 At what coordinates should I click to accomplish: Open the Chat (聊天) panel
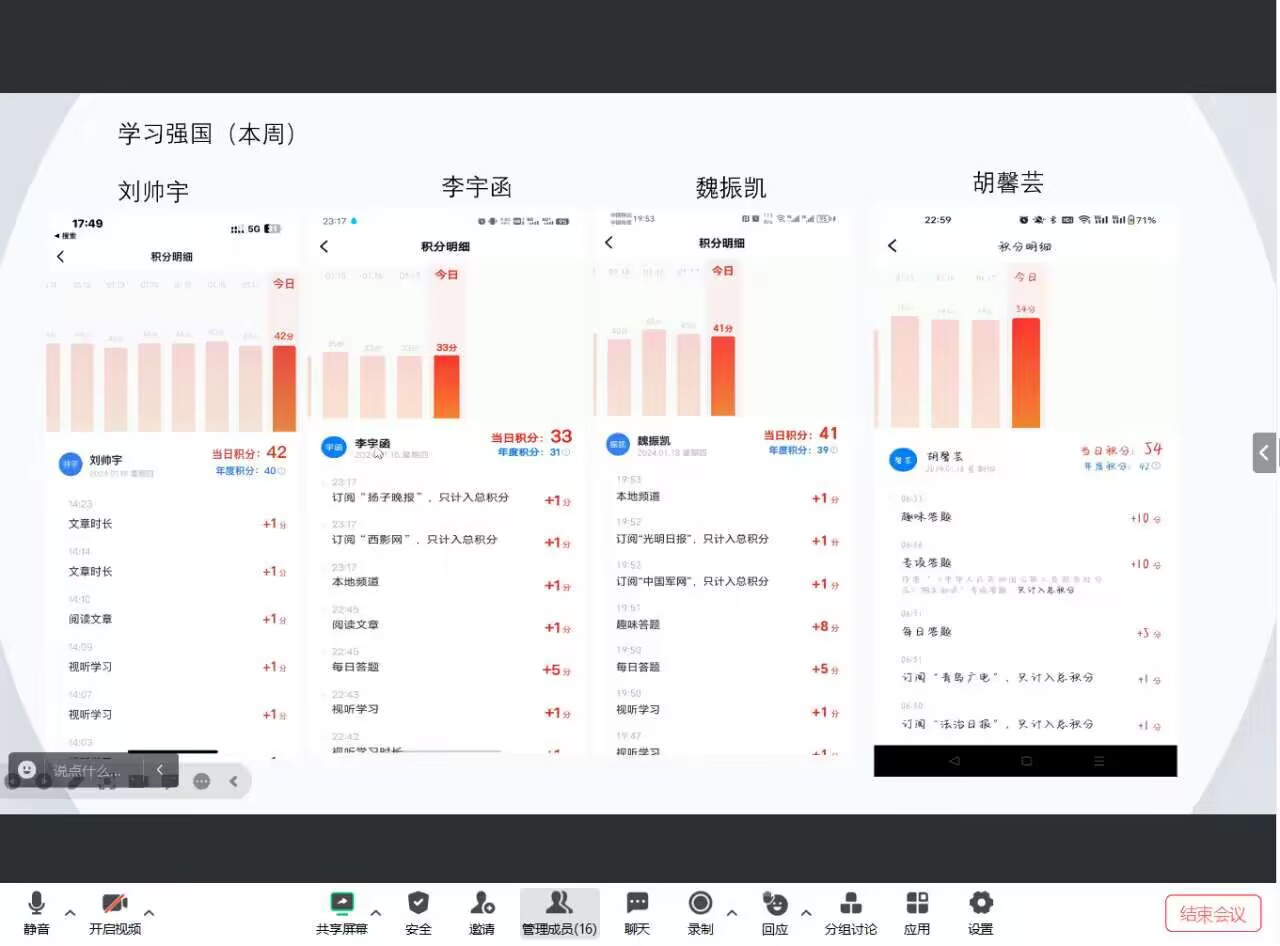637,904
